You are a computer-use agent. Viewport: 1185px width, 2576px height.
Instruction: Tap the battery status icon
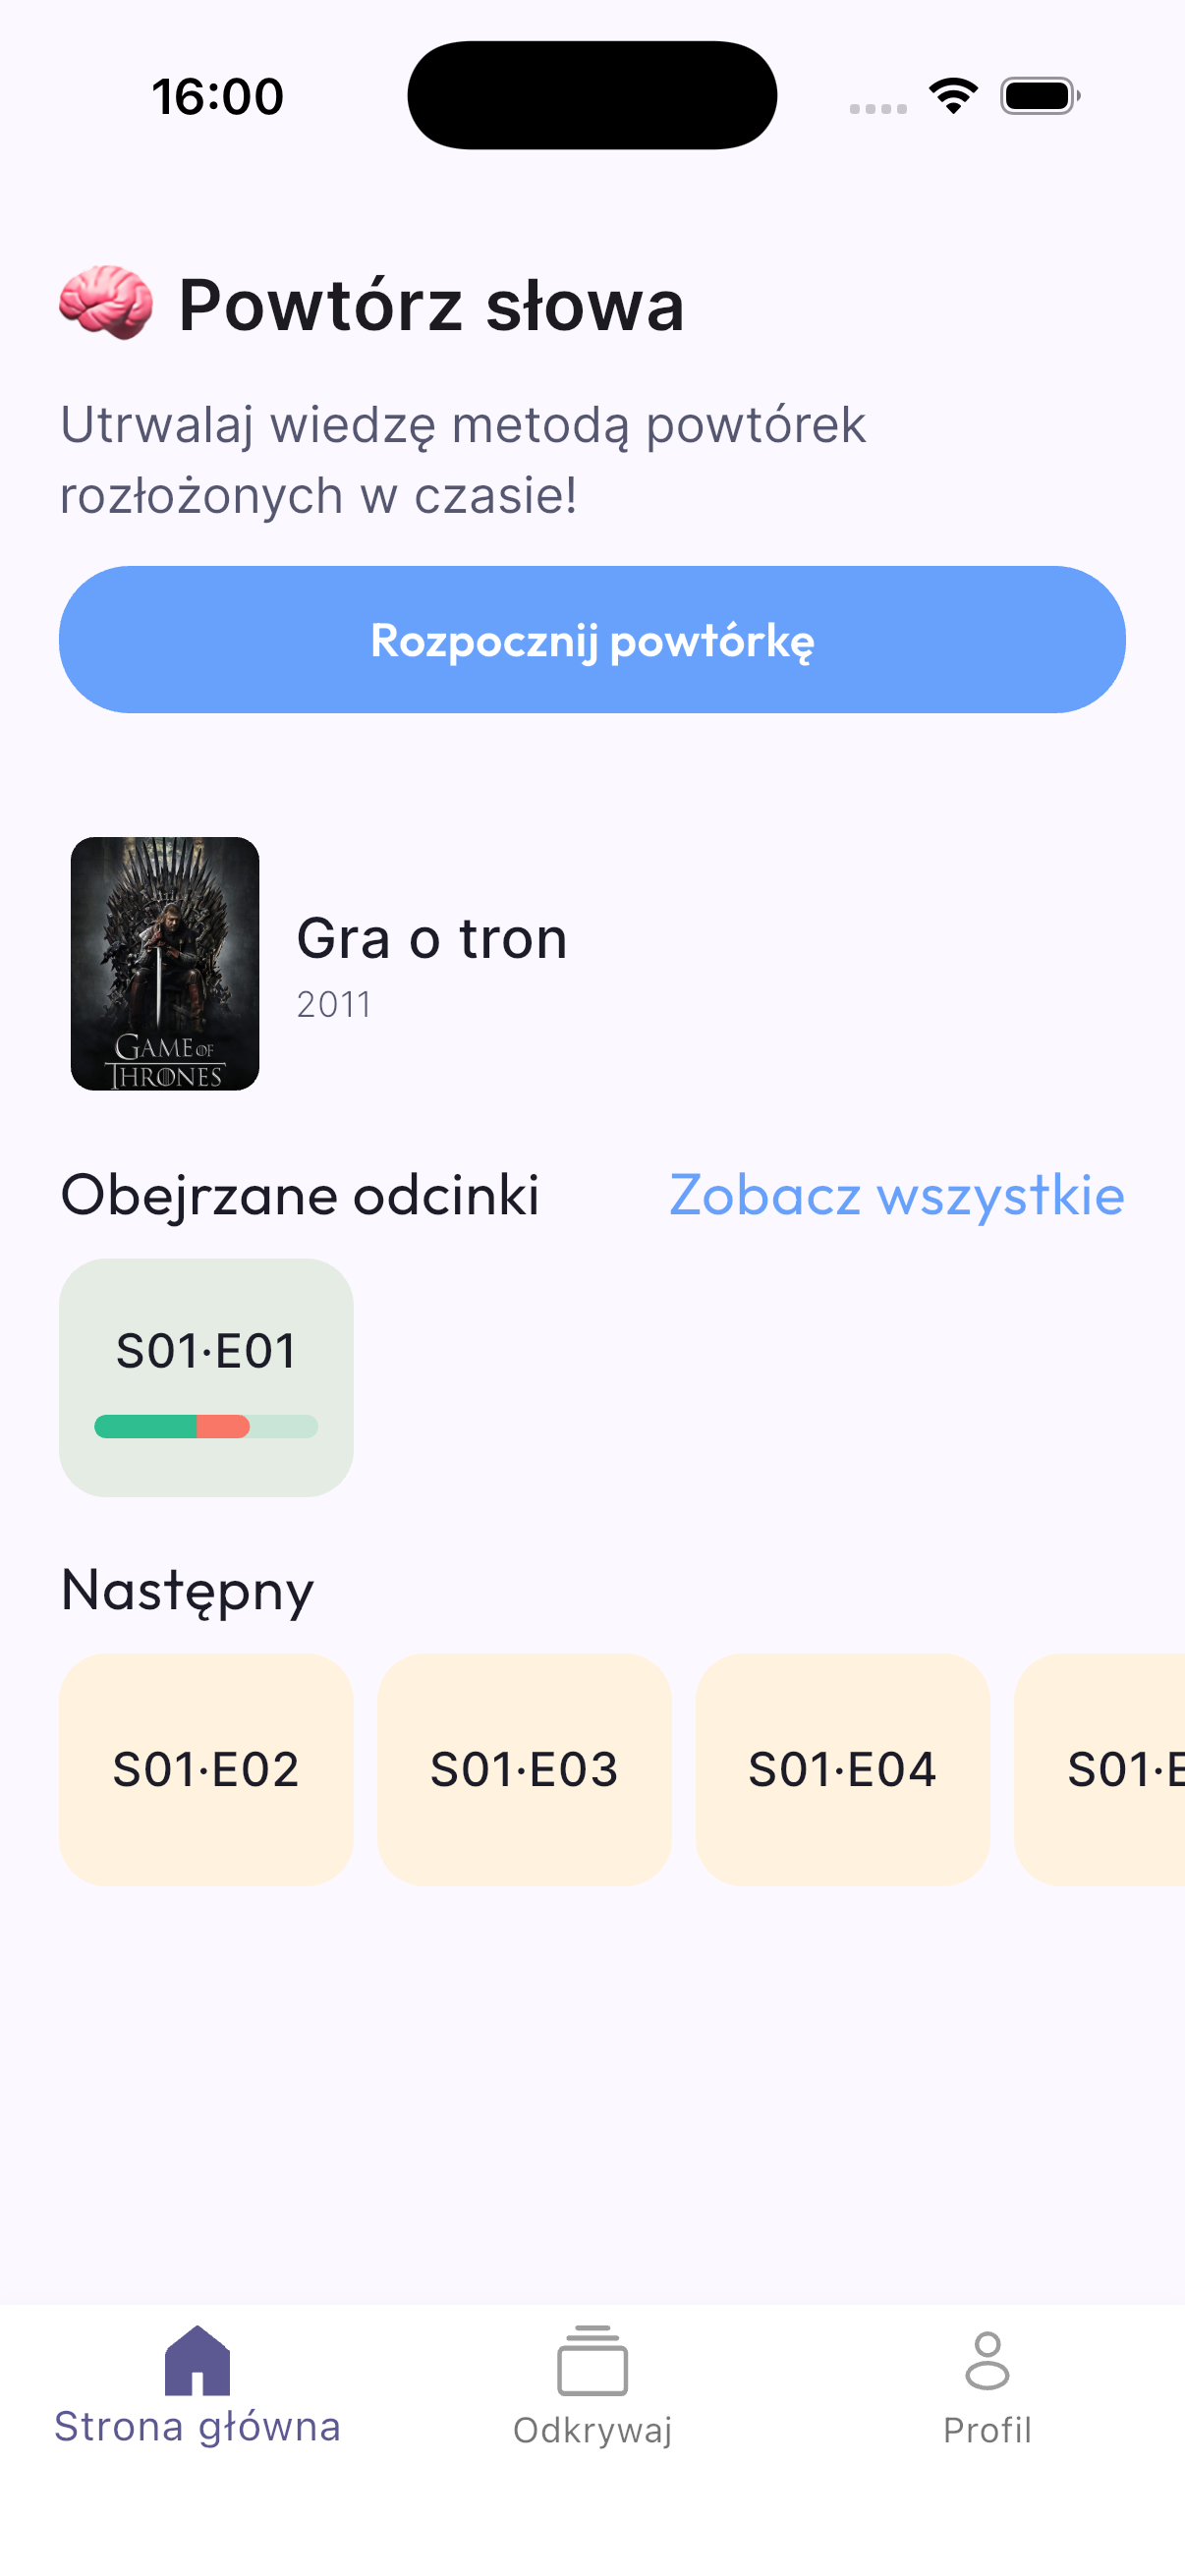click(1040, 96)
